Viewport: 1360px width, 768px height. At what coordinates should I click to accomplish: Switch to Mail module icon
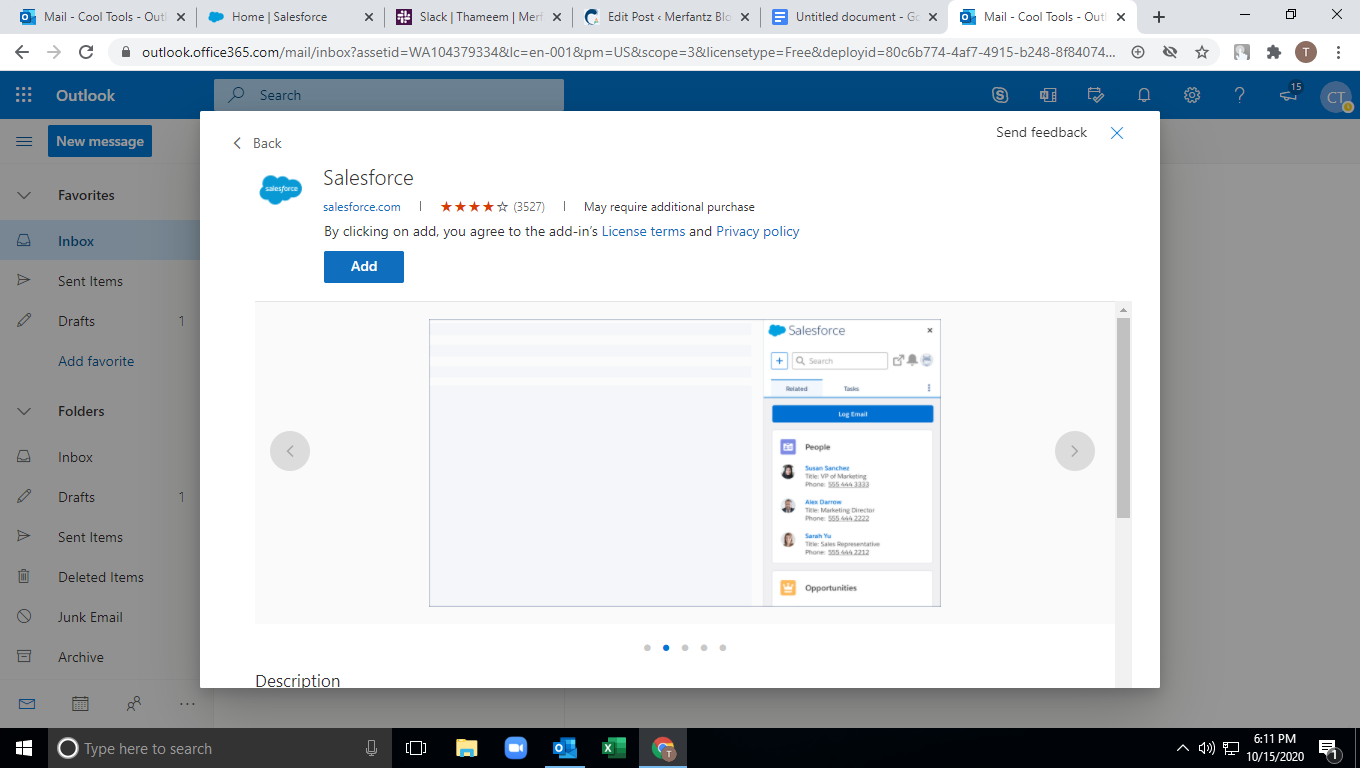click(x=27, y=704)
